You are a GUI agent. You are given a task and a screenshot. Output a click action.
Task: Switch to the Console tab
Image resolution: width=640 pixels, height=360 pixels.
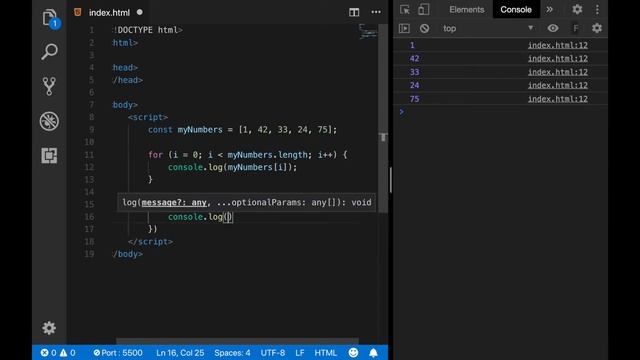coord(516,9)
